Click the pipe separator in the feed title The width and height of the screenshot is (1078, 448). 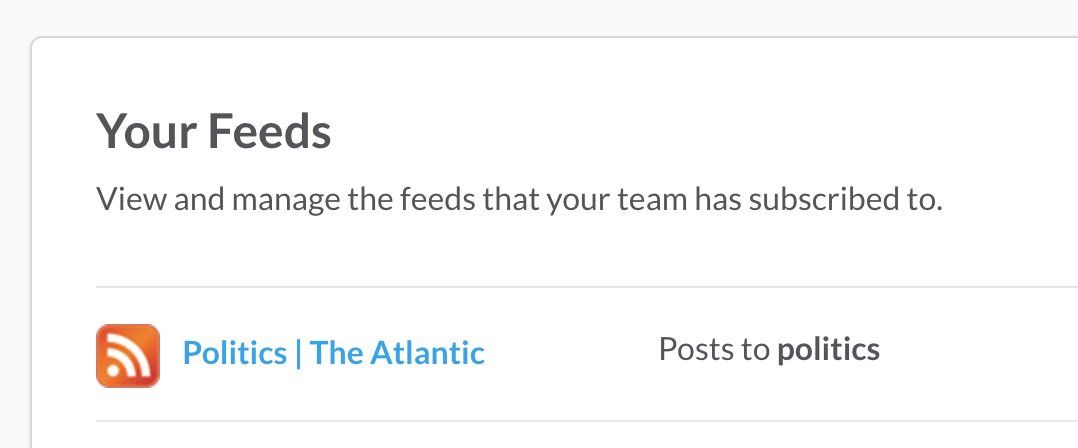298,352
